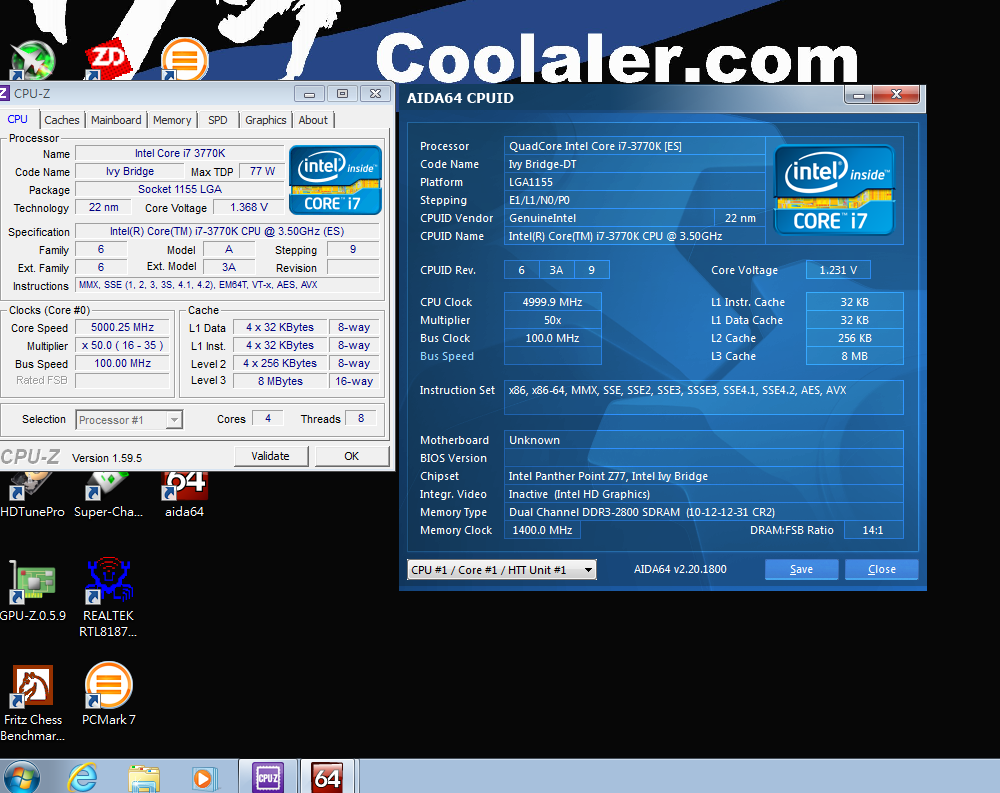
Task: Switch to the Memory tab
Action: (x=172, y=120)
